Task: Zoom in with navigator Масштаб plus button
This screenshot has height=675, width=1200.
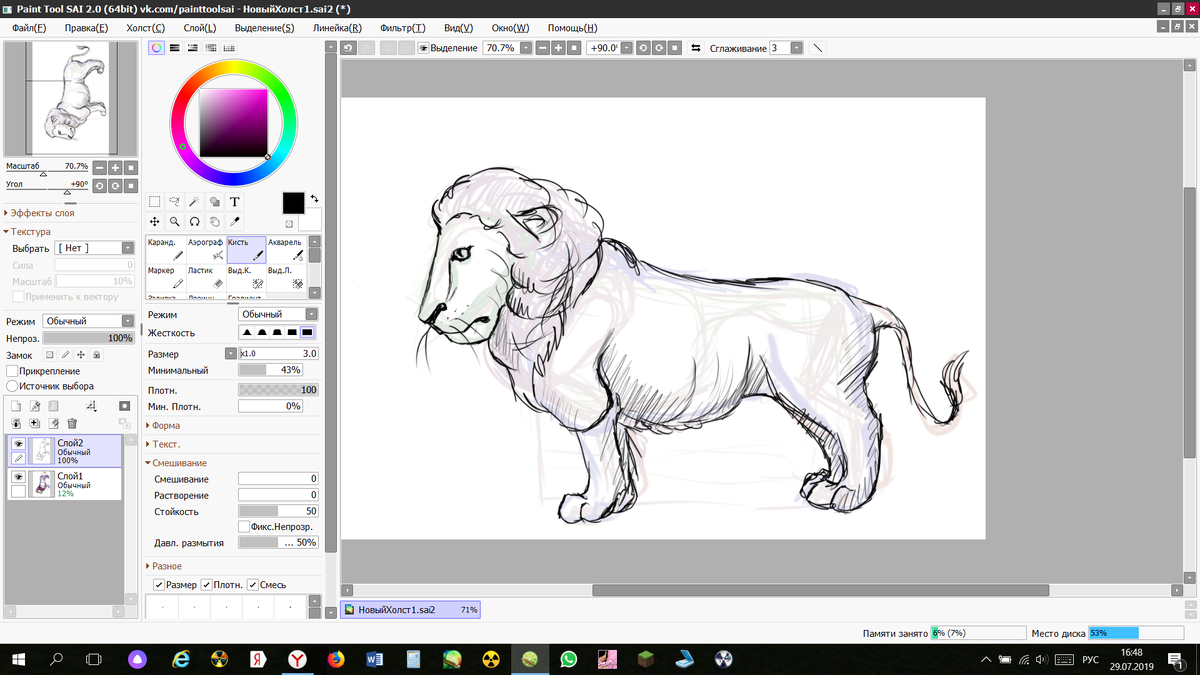Action: click(x=115, y=168)
